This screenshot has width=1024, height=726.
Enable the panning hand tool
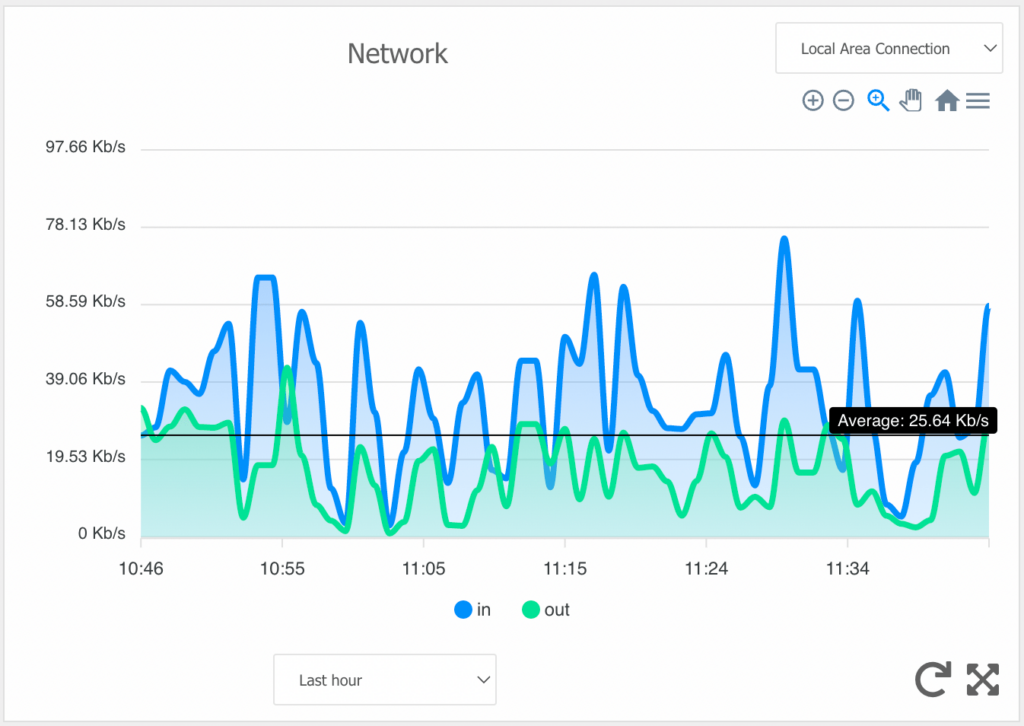coord(911,100)
